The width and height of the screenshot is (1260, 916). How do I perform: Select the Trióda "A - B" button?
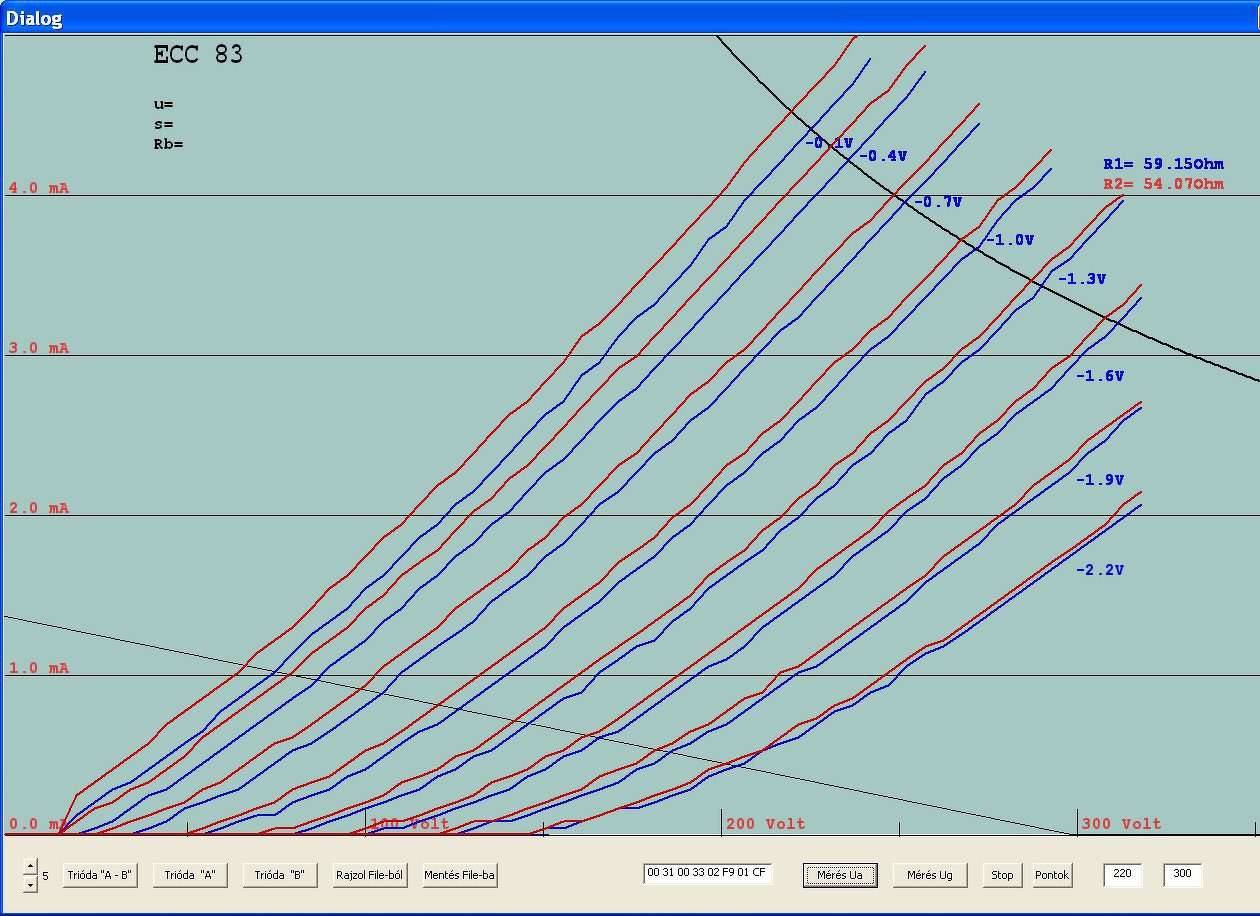point(100,875)
